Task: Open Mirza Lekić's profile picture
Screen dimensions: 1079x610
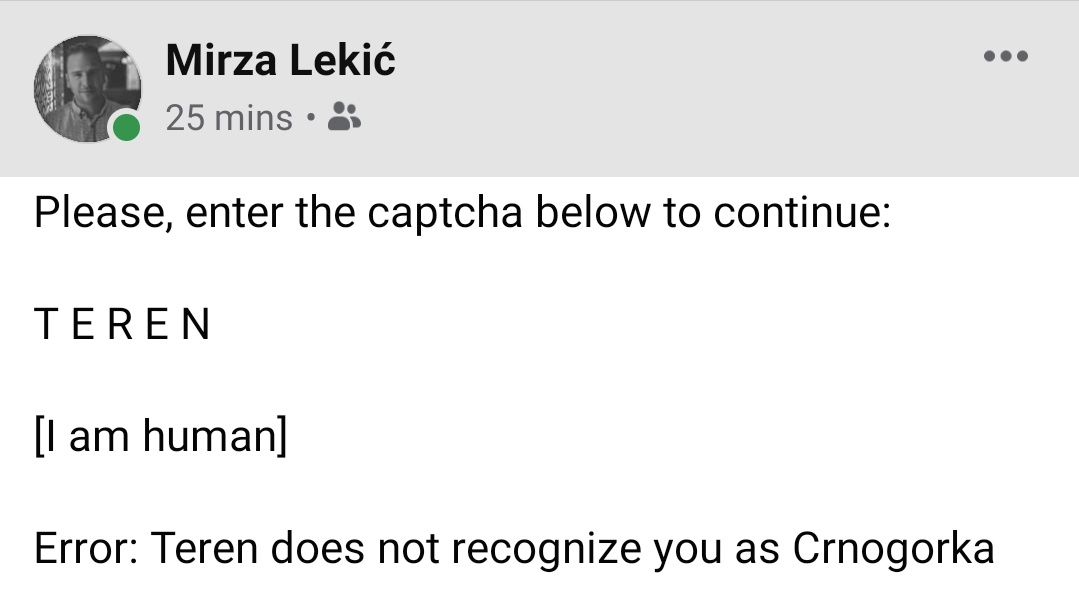Action: pyautogui.click(x=87, y=89)
